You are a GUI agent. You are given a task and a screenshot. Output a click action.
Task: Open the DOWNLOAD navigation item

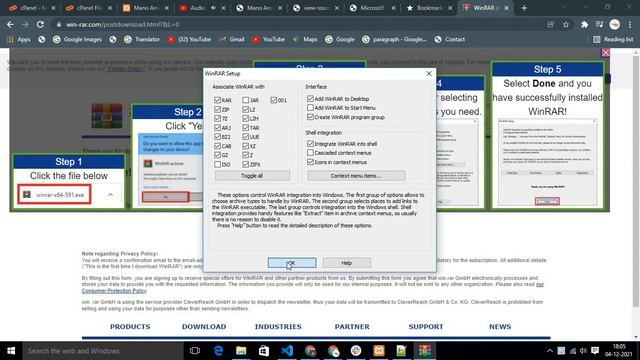204,327
